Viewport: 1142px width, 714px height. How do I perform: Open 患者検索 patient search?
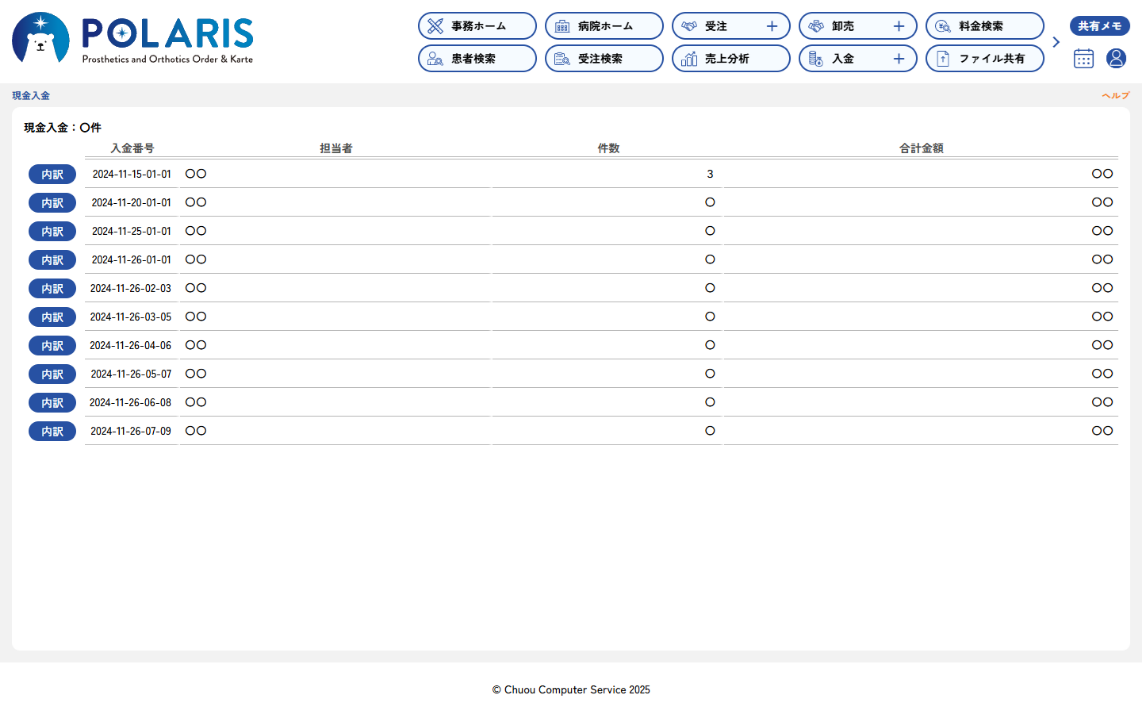tap(477, 59)
